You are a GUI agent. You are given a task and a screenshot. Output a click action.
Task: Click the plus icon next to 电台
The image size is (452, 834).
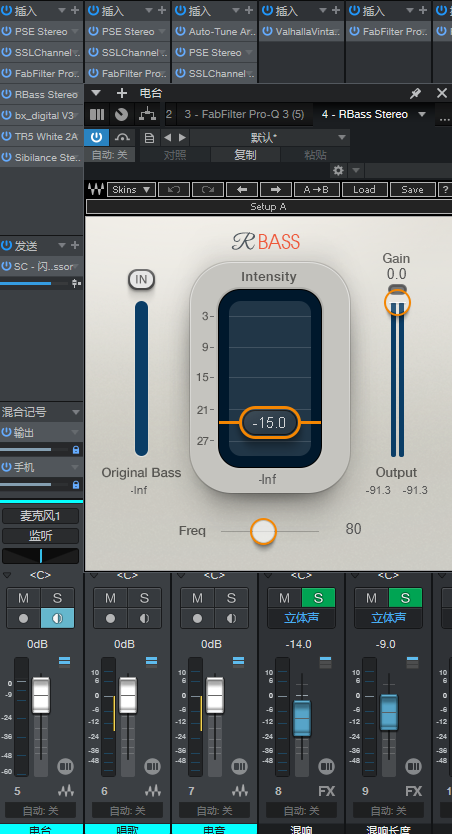coord(122,93)
